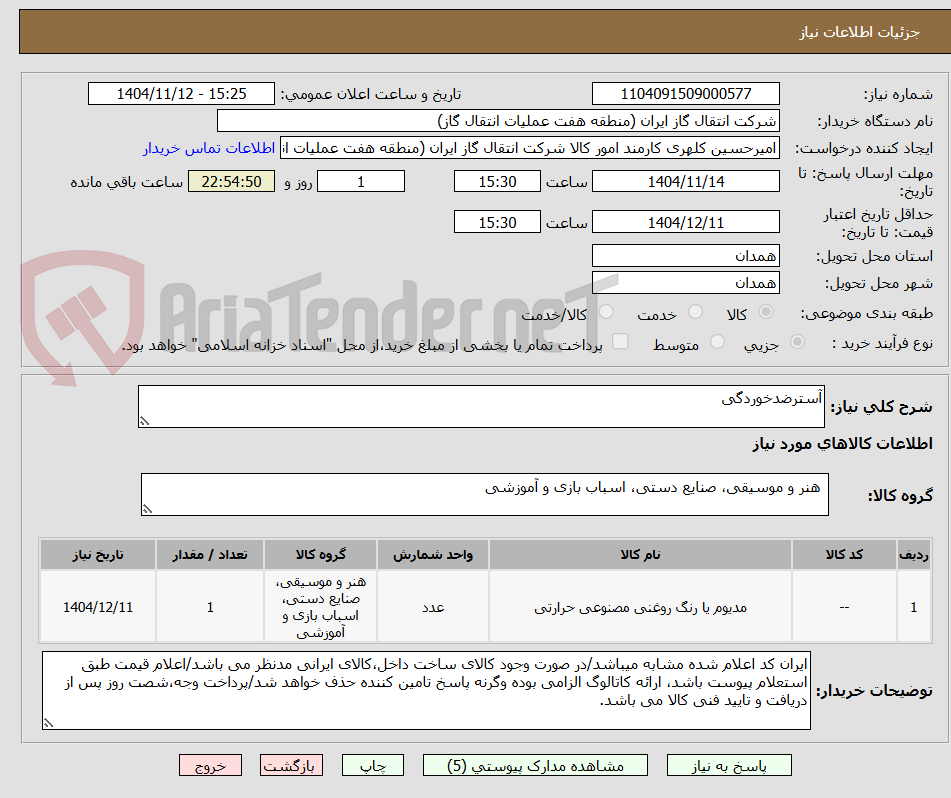Viewport: 951px width, 798px height.
Task: Click the response deadline time 15:30 field
Action: 497,181
